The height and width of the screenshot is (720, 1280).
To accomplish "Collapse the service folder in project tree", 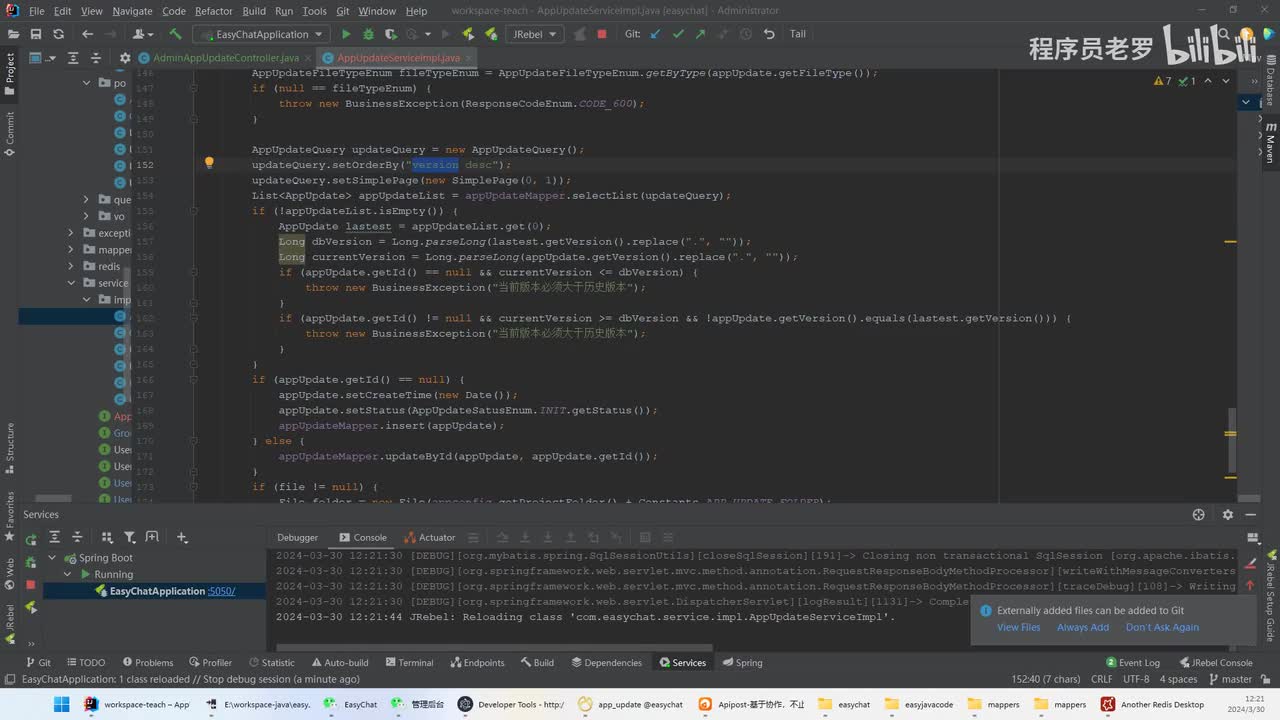I will (x=71, y=283).
